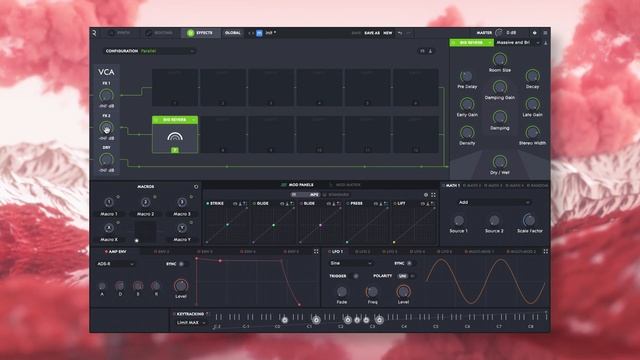Click the Macro Y knob

(182, 228)
